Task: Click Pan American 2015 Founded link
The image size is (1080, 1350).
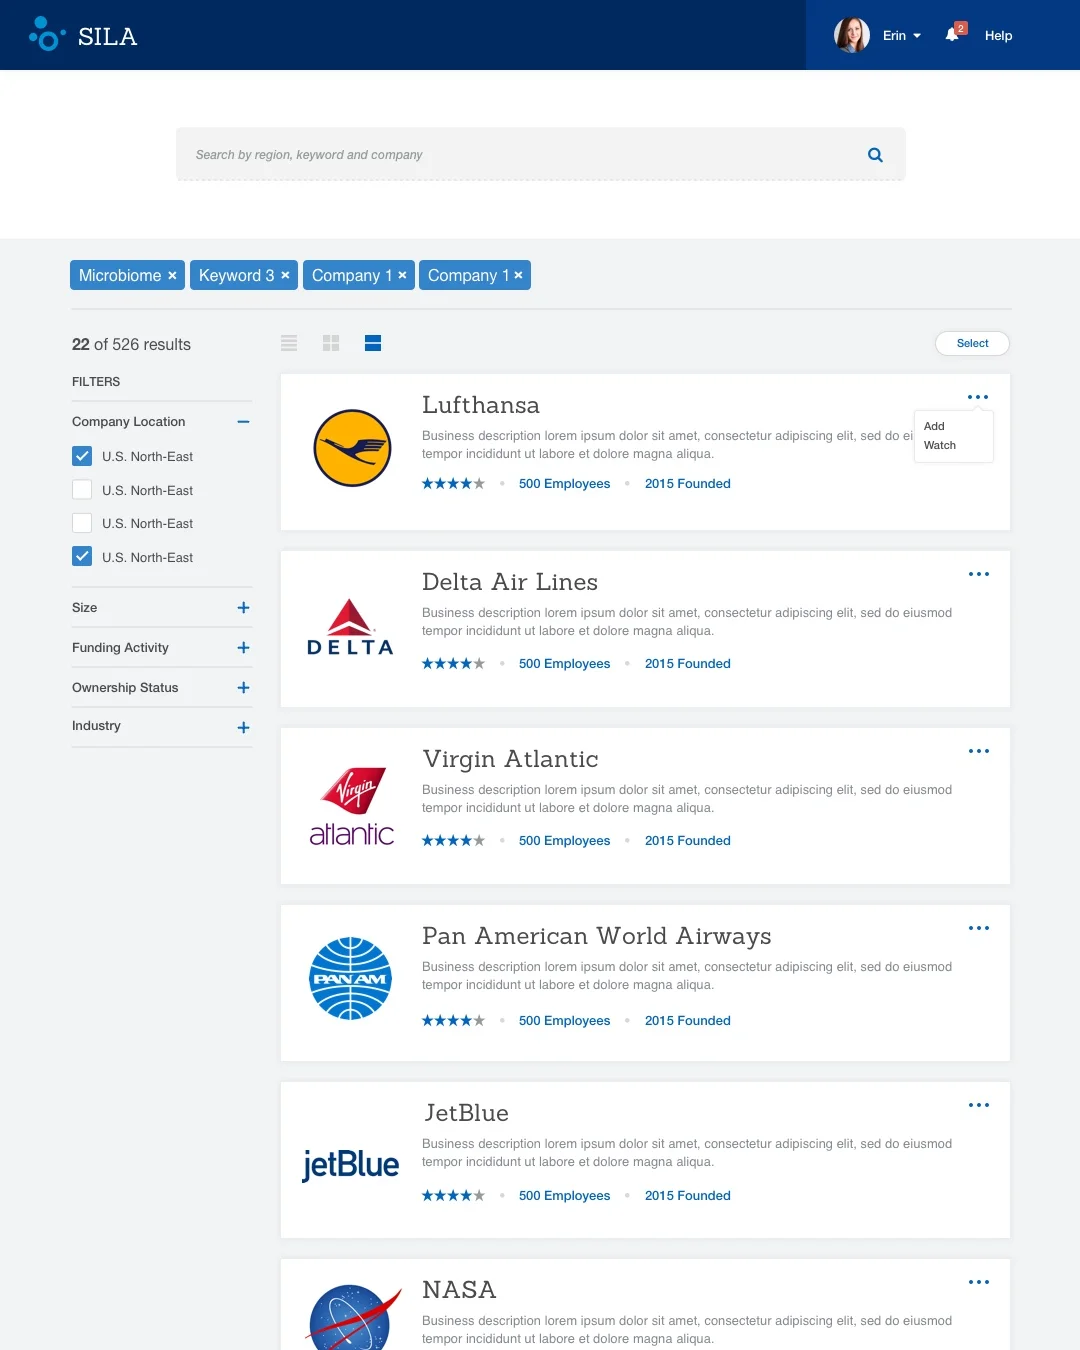Action: point(688,1021)
